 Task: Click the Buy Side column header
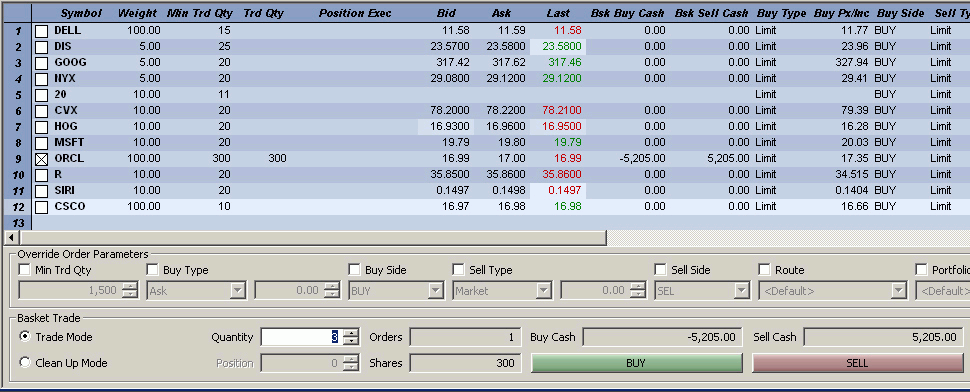point(900,13)
